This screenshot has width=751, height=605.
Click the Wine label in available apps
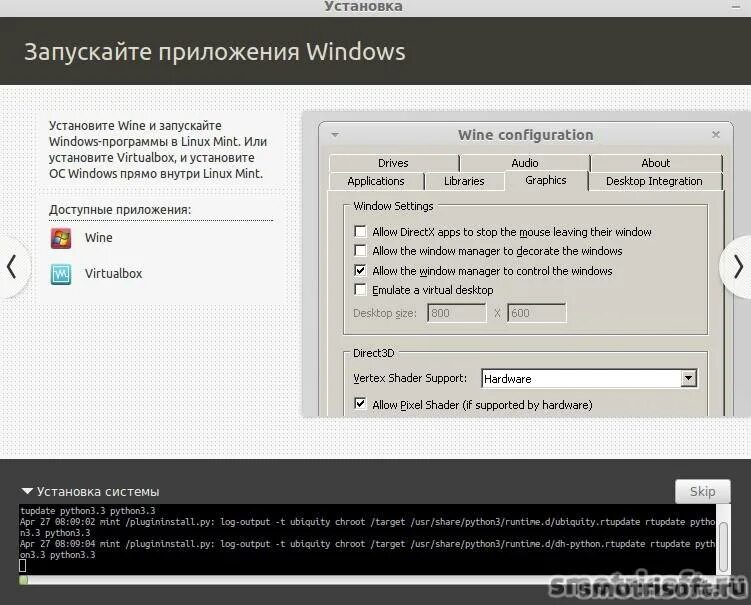pyautogui.click(x=99, y=238)
